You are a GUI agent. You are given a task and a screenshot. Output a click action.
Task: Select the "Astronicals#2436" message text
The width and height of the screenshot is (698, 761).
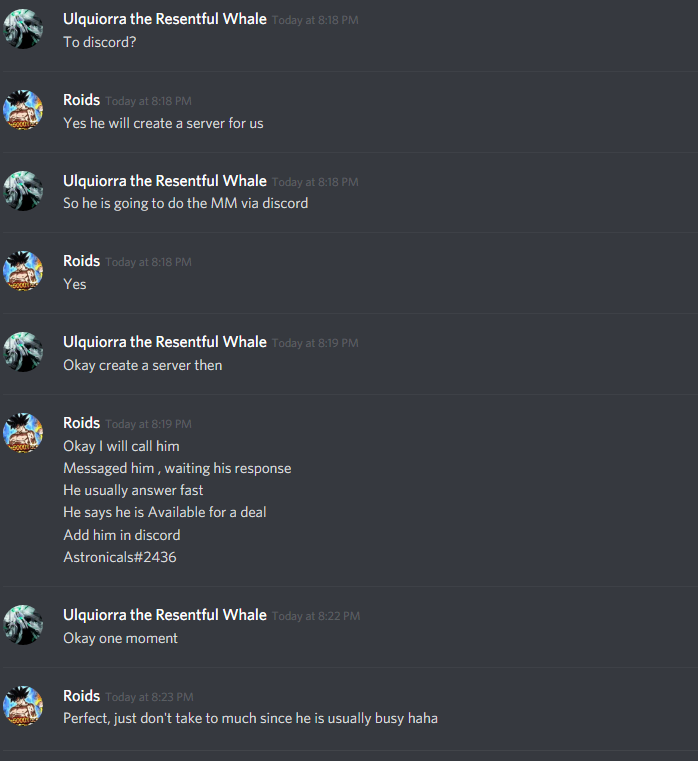click(120, 557)
